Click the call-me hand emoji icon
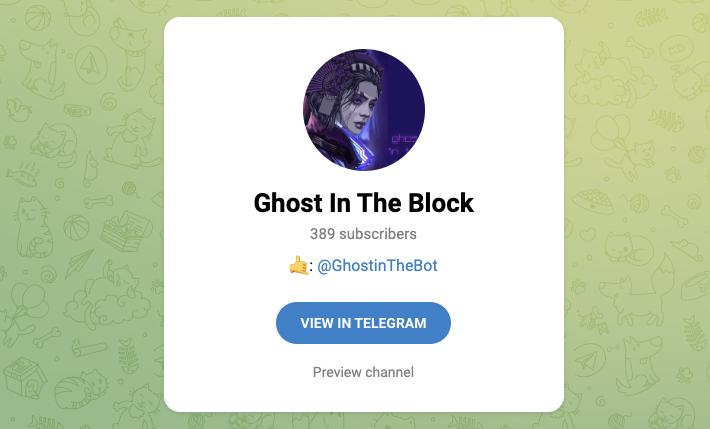This screenshot has height=429, width=710. 298,265
